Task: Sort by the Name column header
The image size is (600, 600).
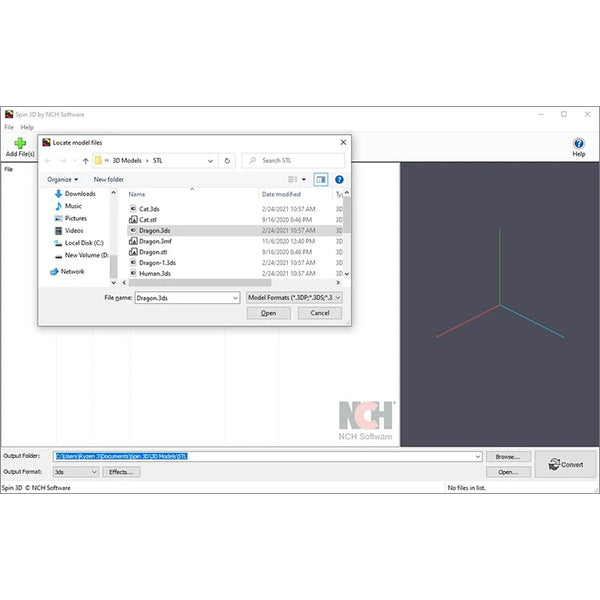Action: click(137, 194)
